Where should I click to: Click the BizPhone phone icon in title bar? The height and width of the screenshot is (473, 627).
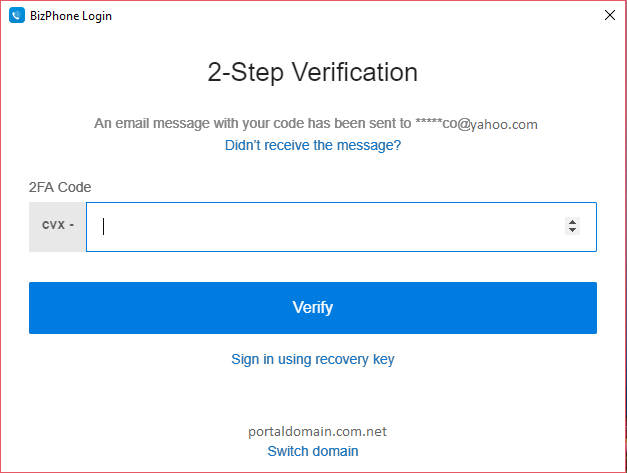[x=16, y=15]
